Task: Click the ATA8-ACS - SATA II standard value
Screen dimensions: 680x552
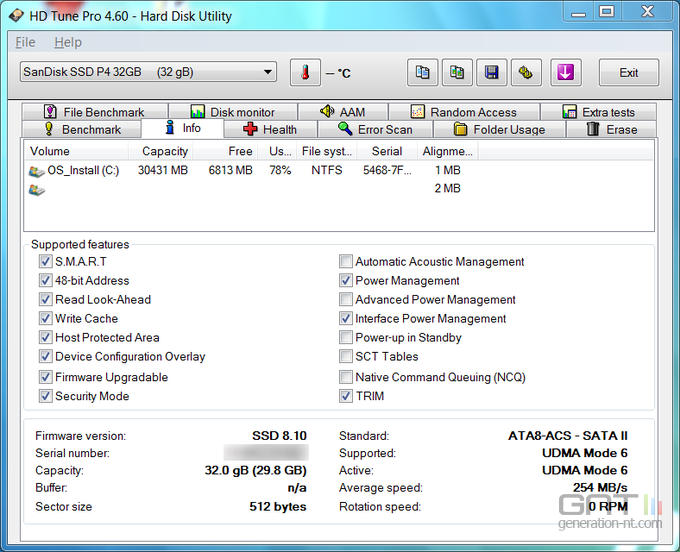Action: (568, 435)
